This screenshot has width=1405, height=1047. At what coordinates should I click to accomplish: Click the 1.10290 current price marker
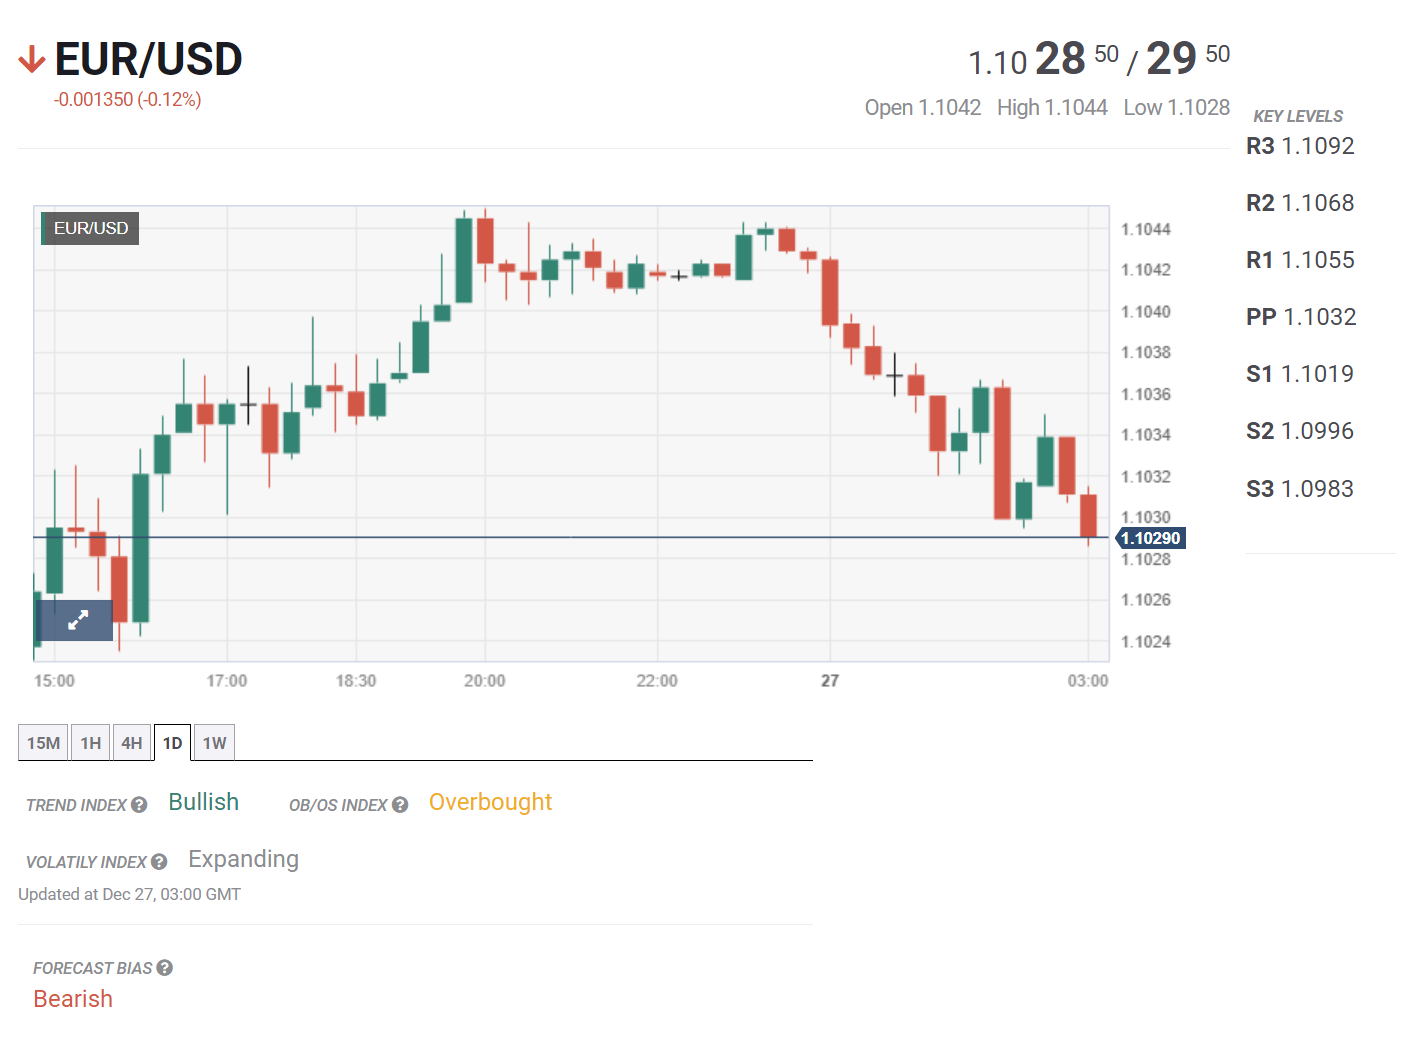click(x=1150, y=538)
